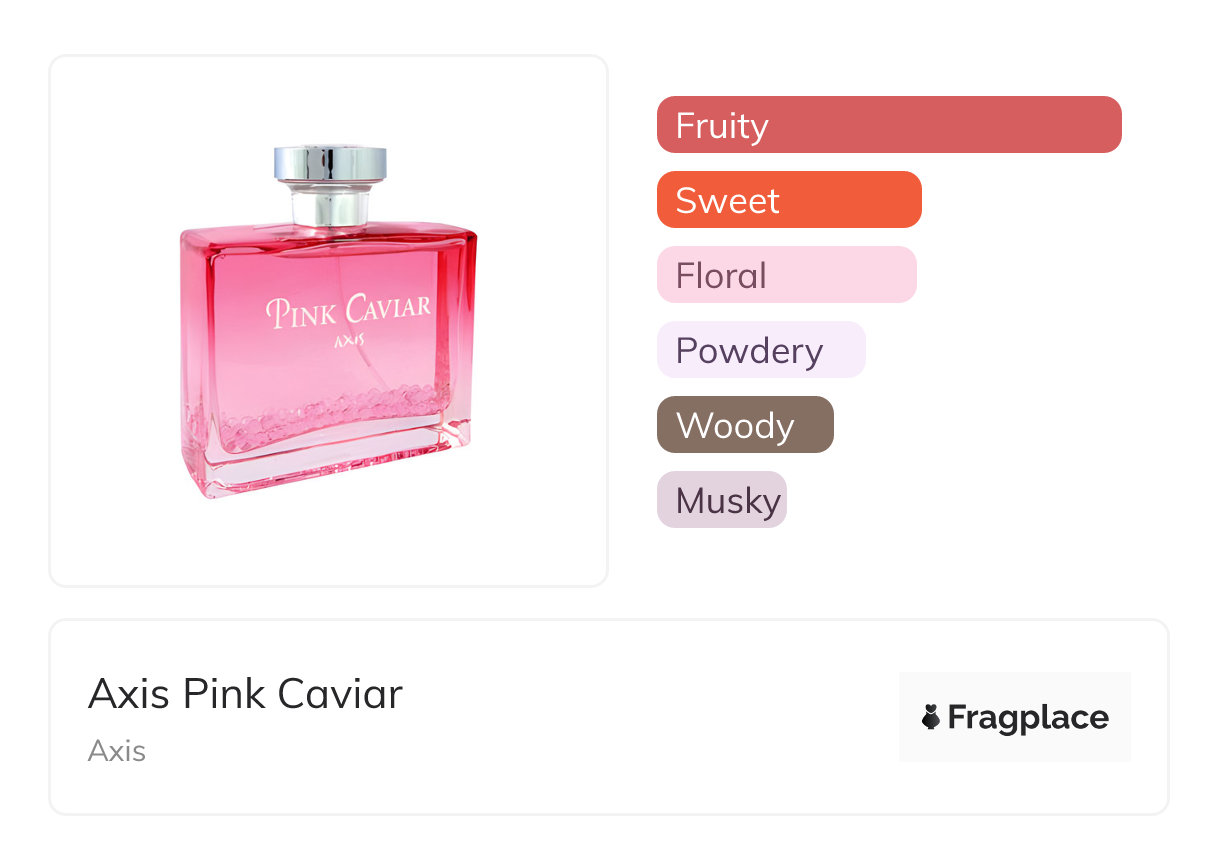Open the Axis brand link below title
Viewport: 1218px width, 864px height.
click(x=117, y=751)
